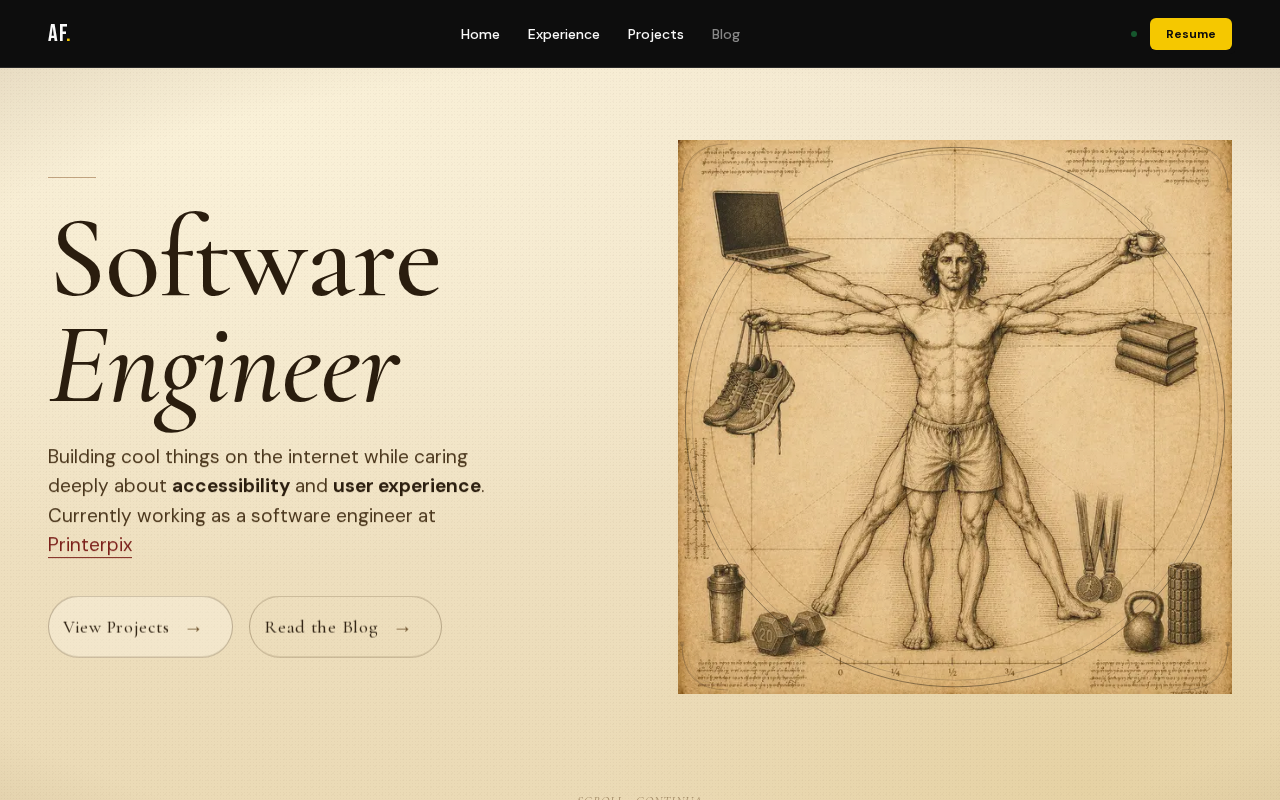Click the Read the Blog button
The height and width of the screenshot is (800, 1280).
click(345, 627)
